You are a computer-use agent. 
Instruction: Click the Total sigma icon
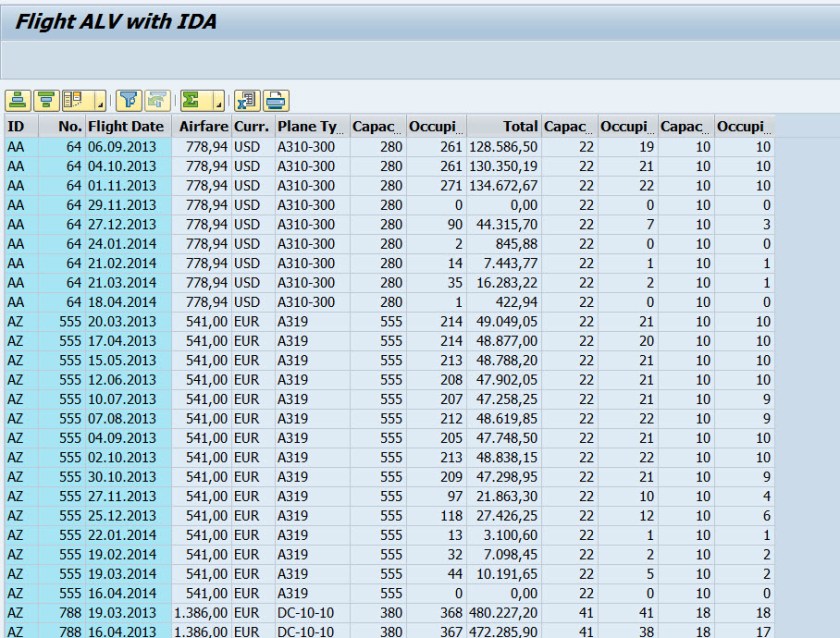point(188,99)
